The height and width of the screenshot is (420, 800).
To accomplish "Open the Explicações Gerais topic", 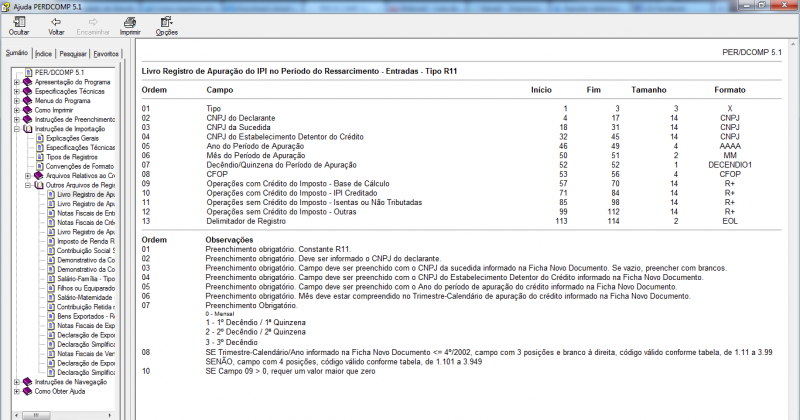I will 72,138.
